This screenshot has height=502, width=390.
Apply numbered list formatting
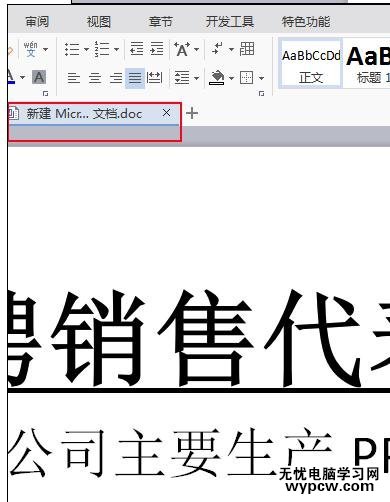click(x=102, y=49)
